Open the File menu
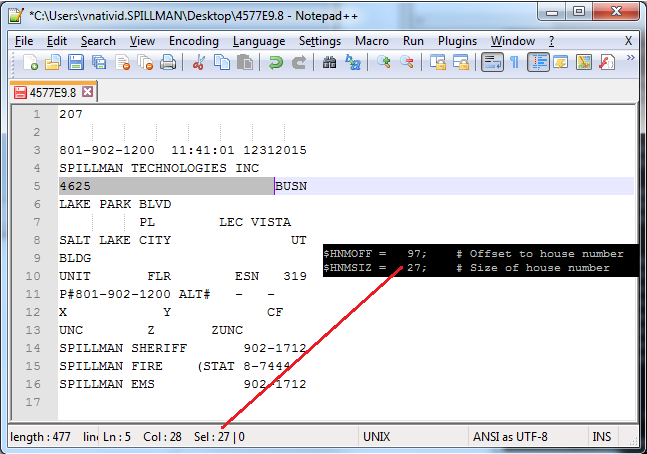The image size is (647, 454). [x=24, y=41]
